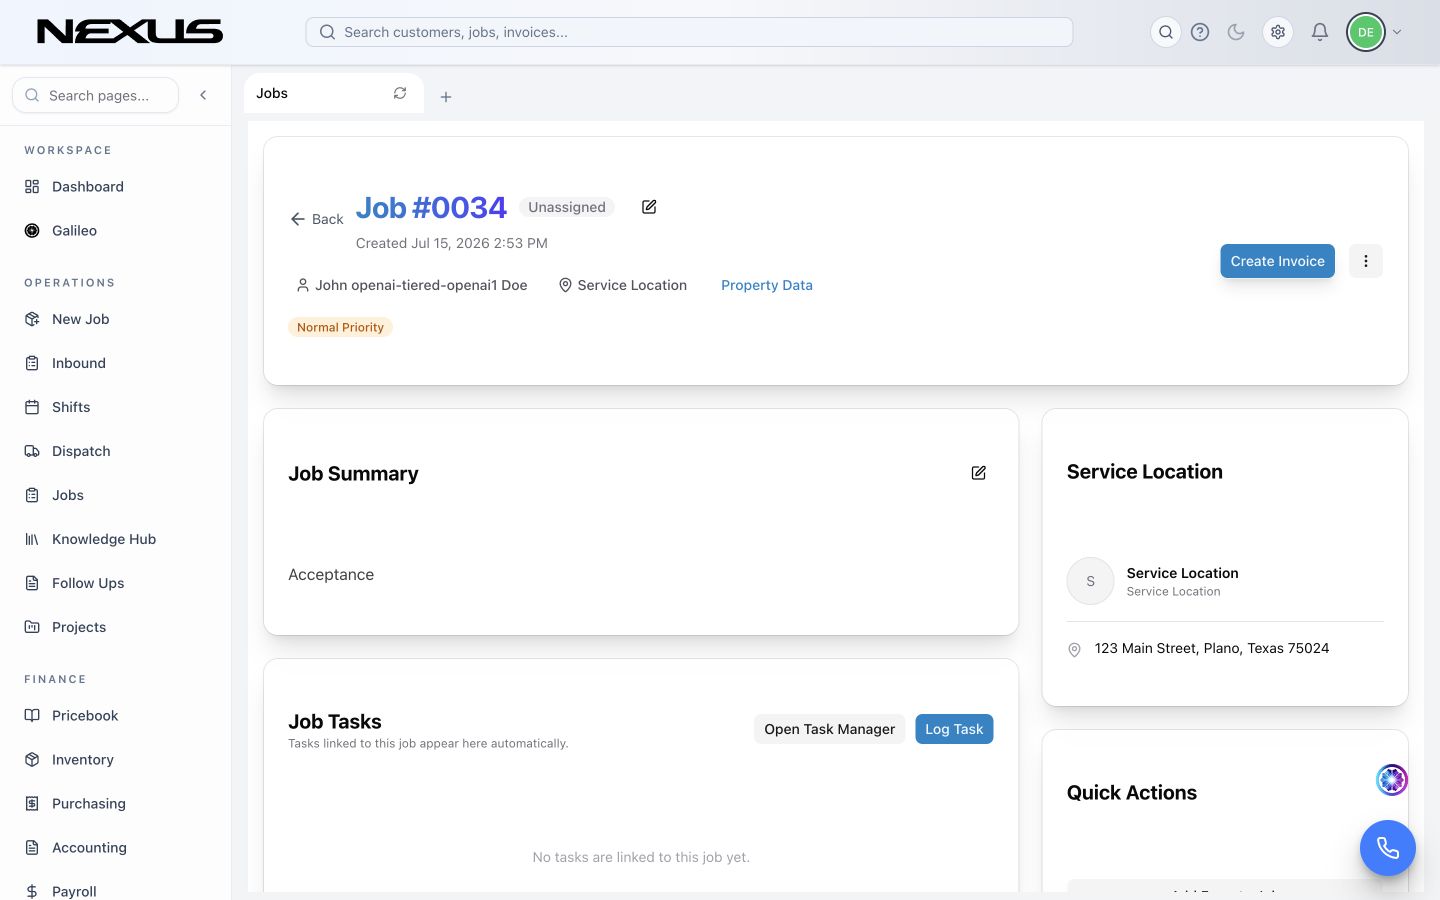Click the magnifier search icon in top bar
This screenshot has width=1440, height=900.
click(x=1166, y=32)
